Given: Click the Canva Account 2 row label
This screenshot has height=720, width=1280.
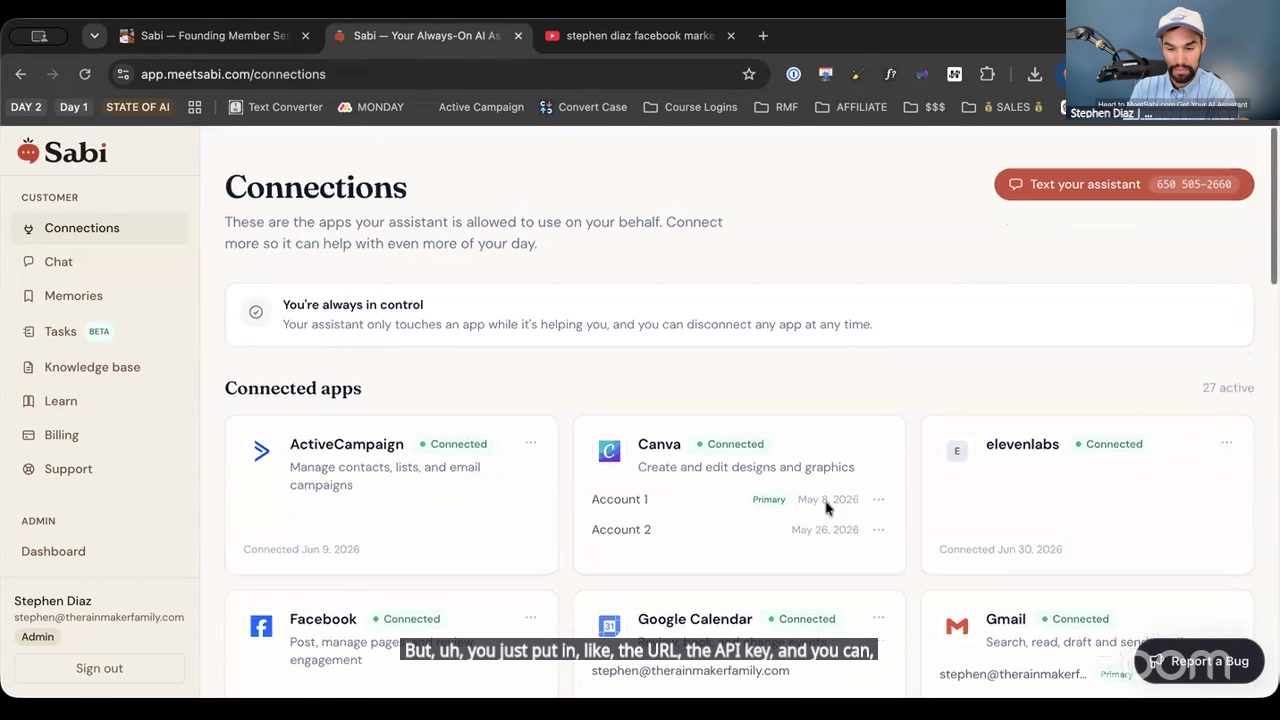Looking at the screenshot, I should 621,529.
